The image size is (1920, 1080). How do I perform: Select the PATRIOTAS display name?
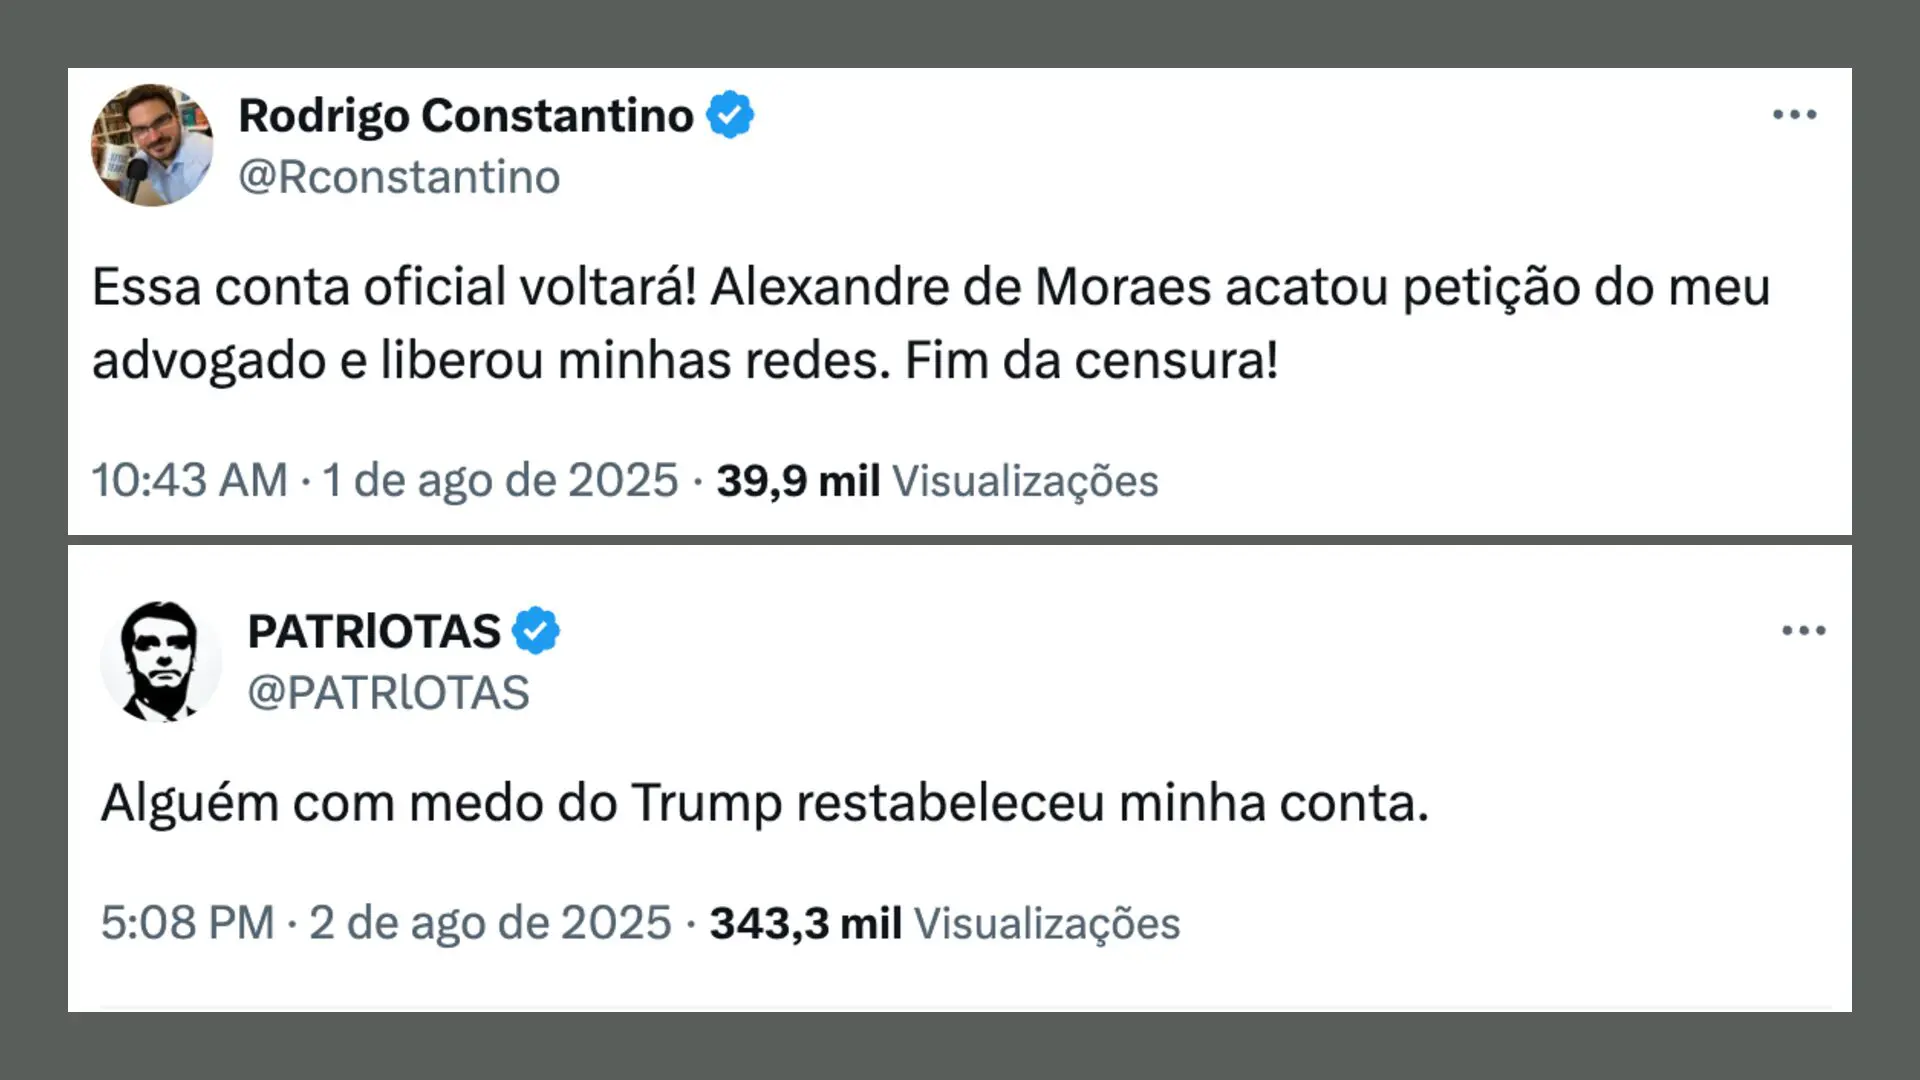[x=375, y=630]
